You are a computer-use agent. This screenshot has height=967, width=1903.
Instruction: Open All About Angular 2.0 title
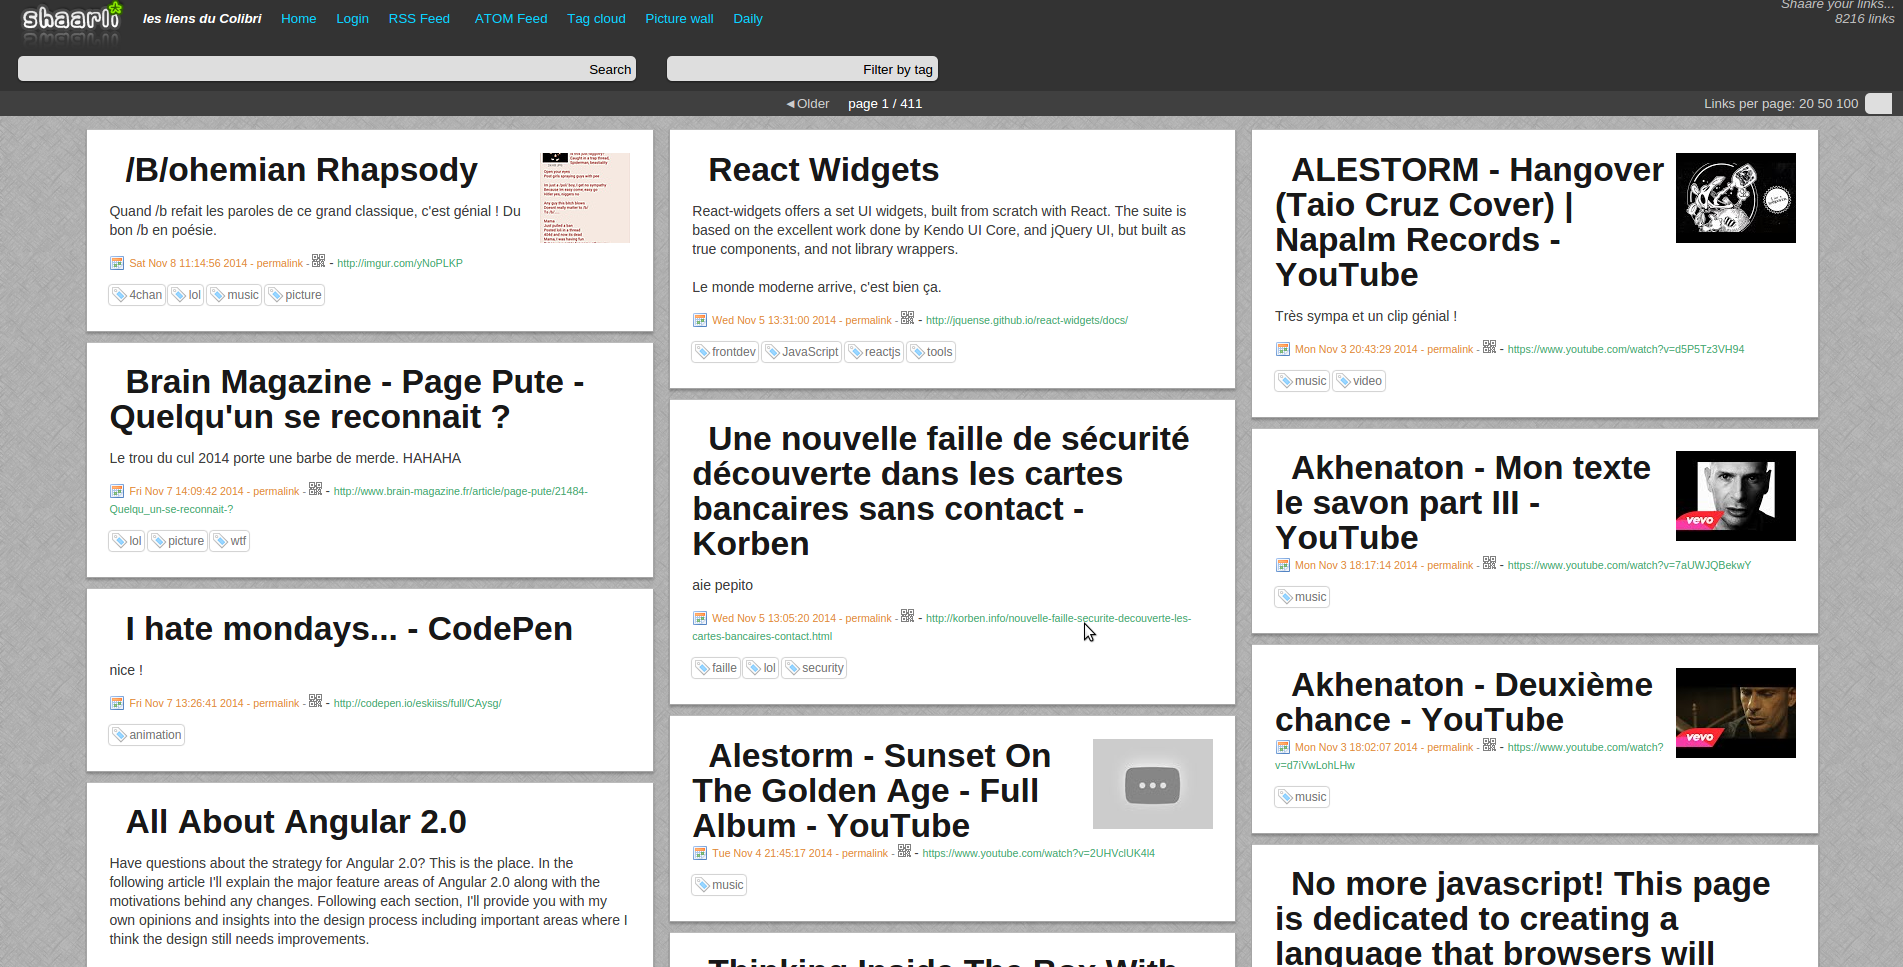click(296, 822)
